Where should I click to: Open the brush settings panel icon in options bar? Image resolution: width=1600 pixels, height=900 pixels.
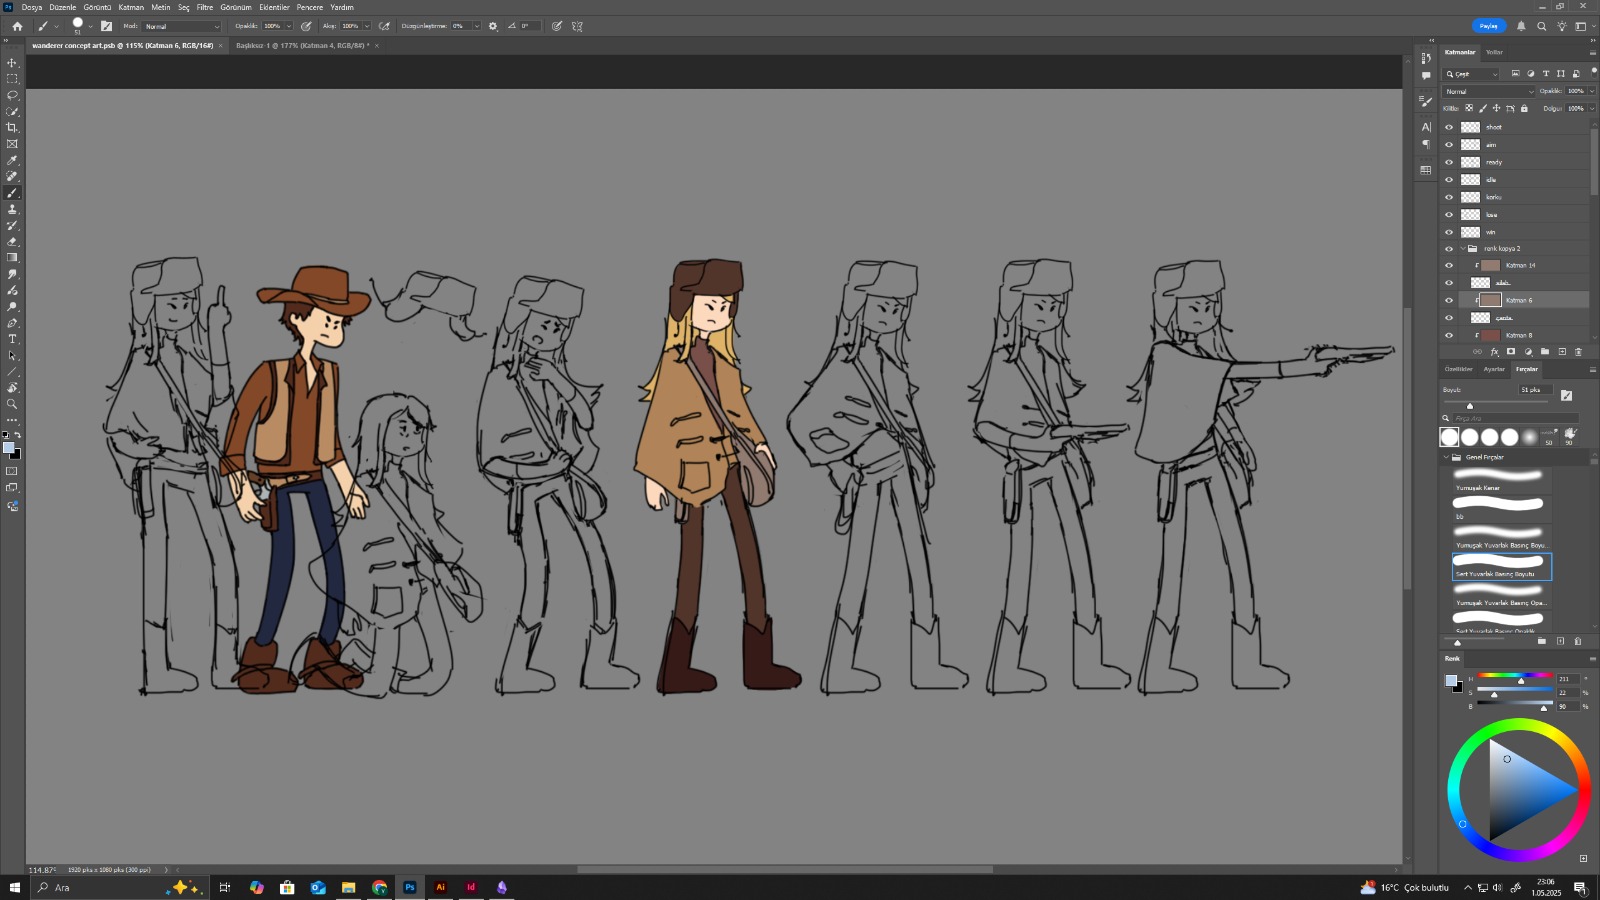click(x=107, y=26)
